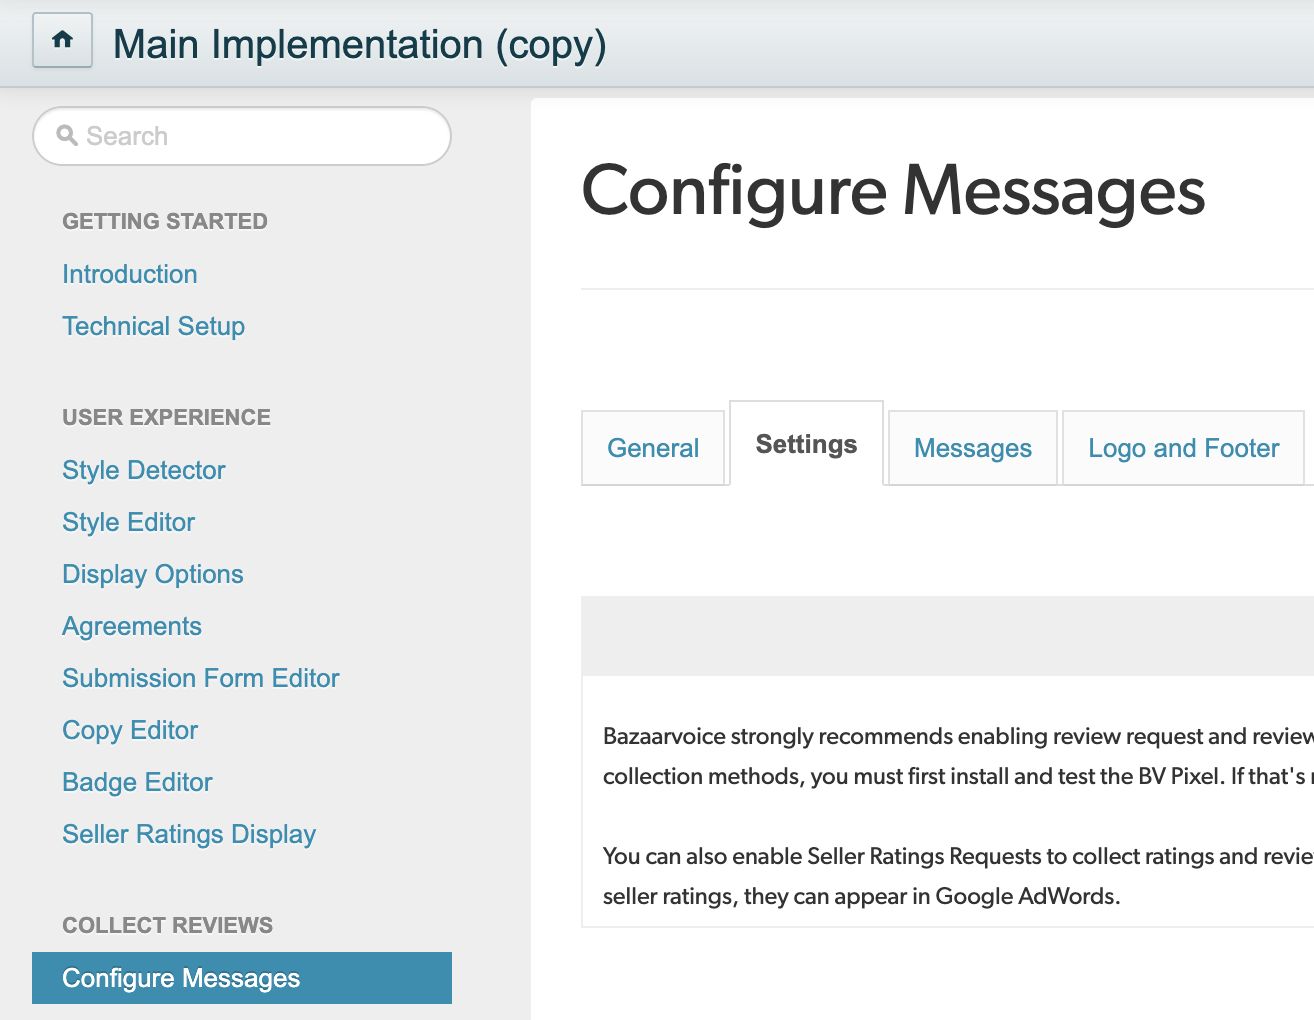Image resolution: width=1314 pixels, height=1020 pixels.
Task: Click the GETTING STARTED section header
Action: point(165,221)
